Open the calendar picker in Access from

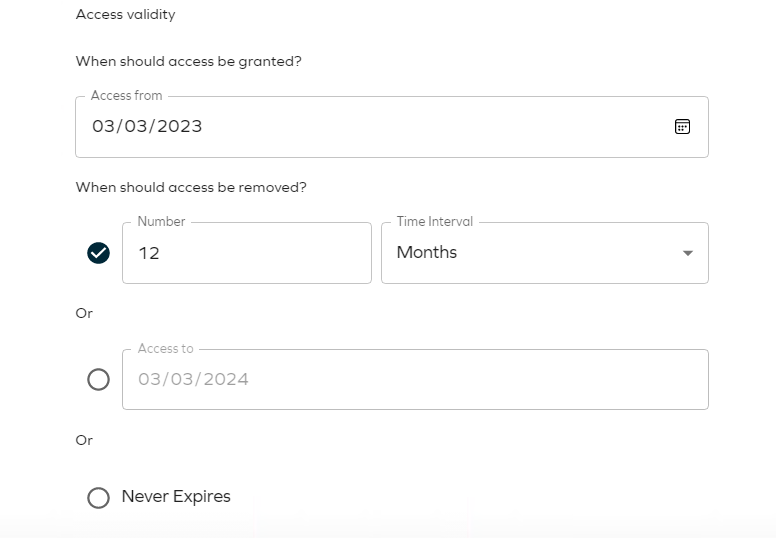pos(682,126)
